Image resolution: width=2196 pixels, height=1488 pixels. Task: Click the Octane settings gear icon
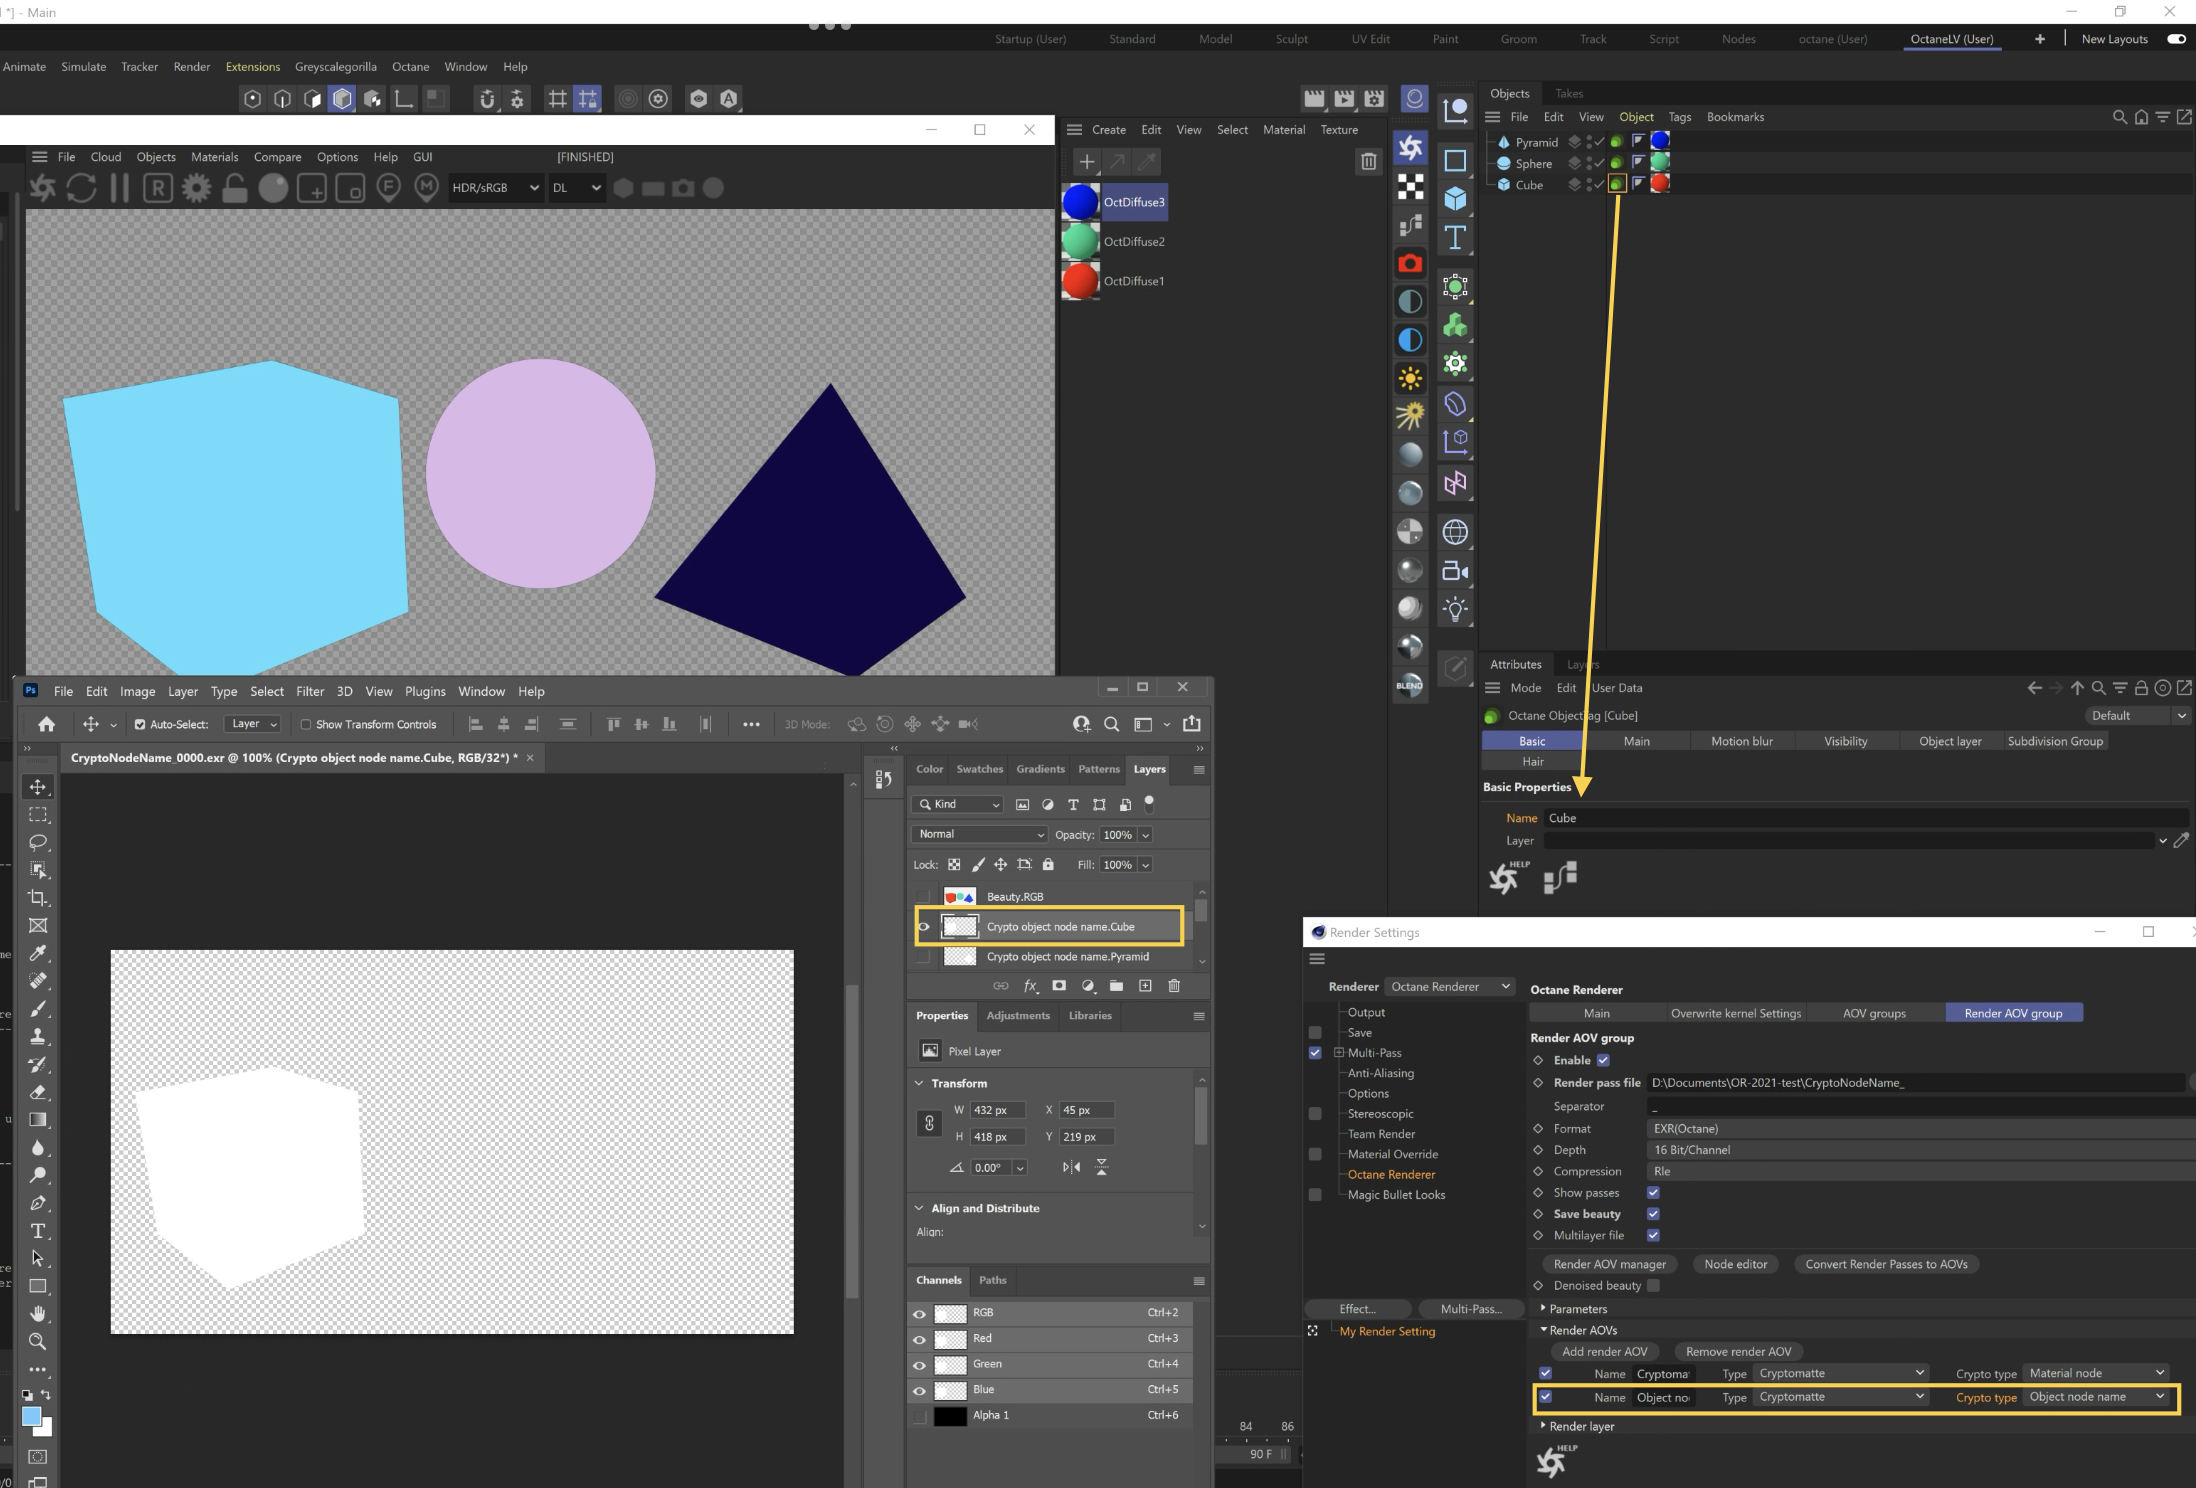coord(196,188)
